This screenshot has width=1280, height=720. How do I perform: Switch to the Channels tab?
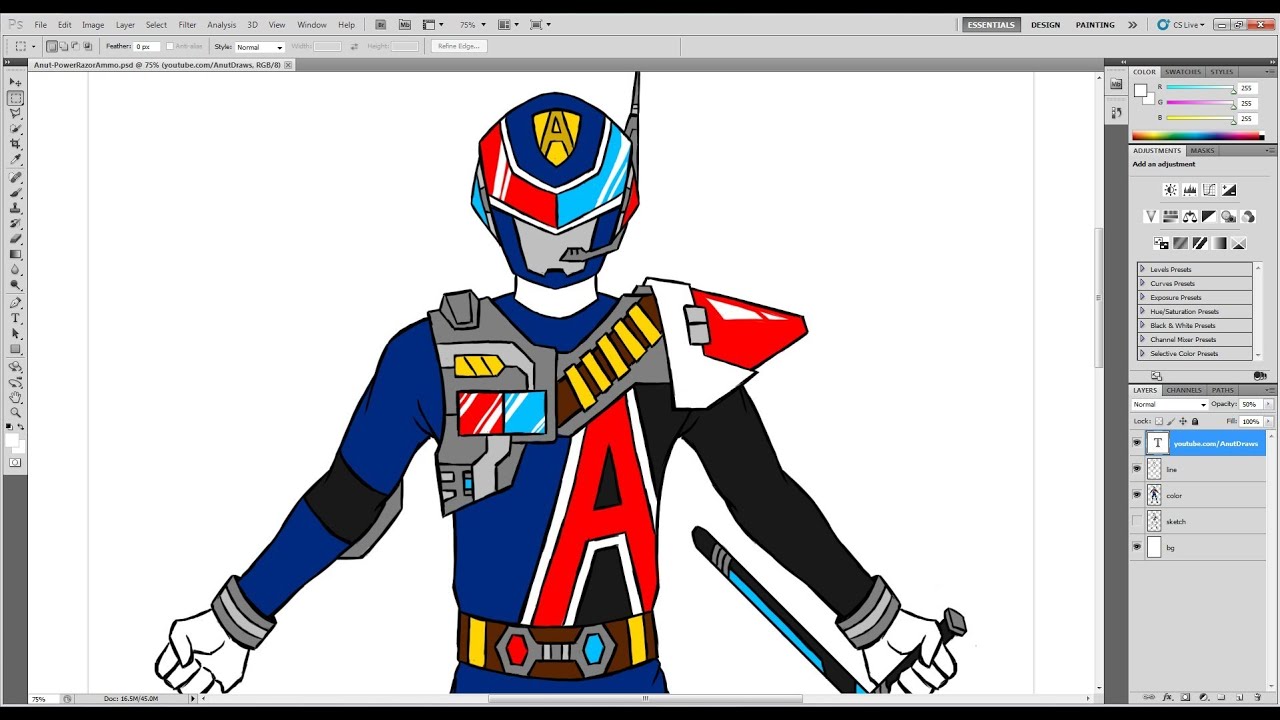[x=1184, y=390]
